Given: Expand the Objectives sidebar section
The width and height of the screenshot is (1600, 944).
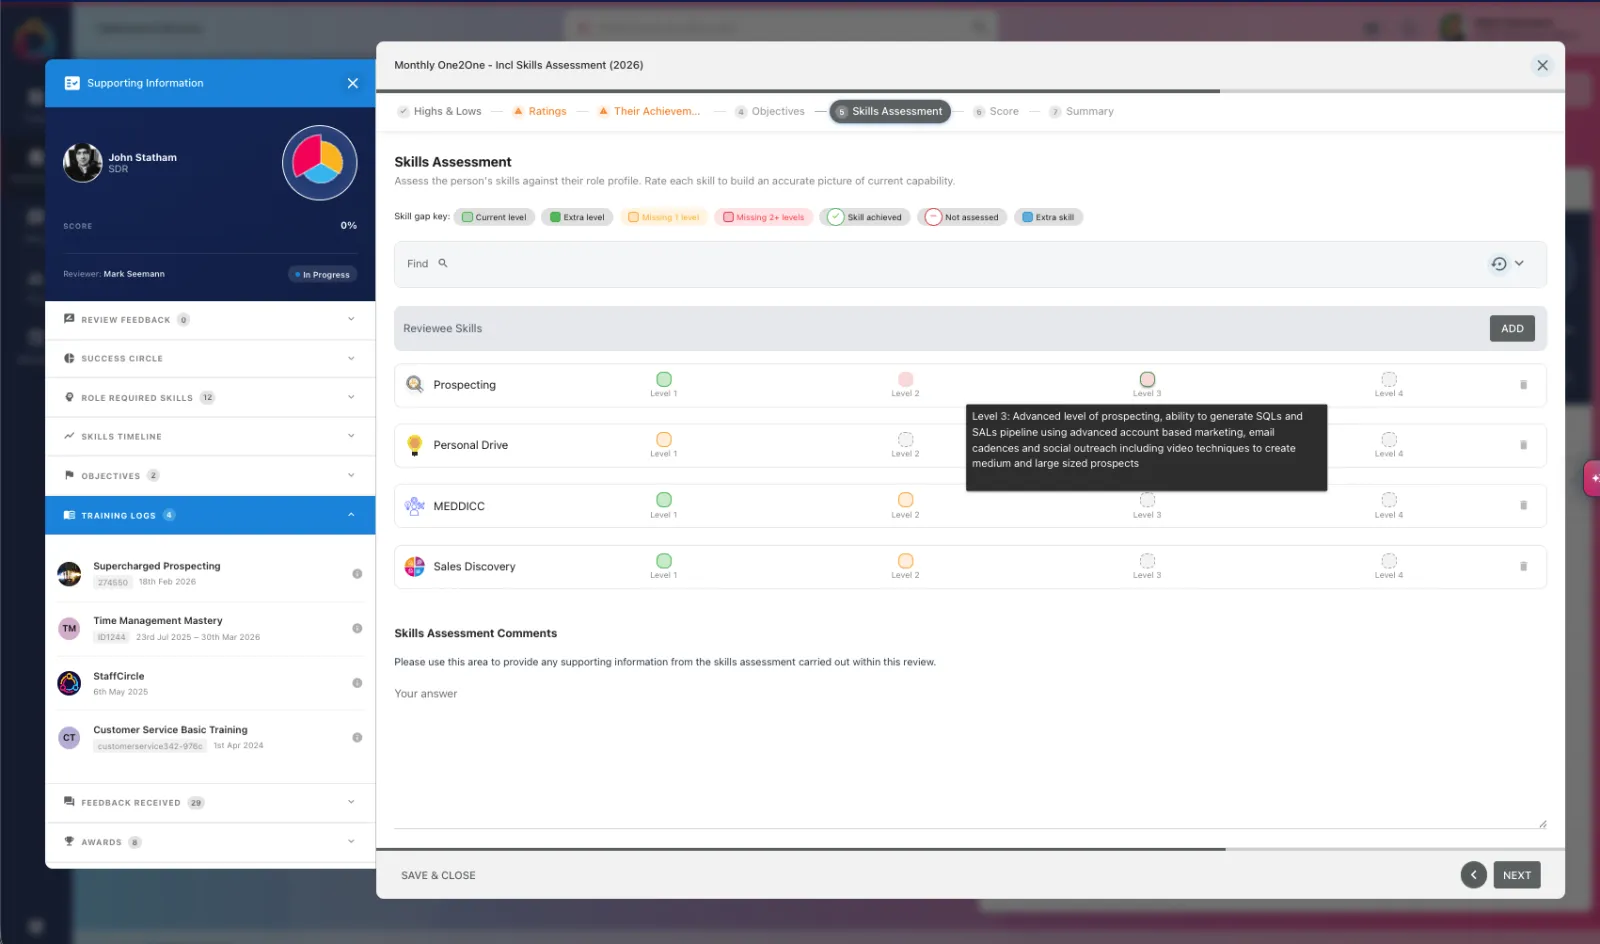Looking at the screenshot, I should 210,475.
